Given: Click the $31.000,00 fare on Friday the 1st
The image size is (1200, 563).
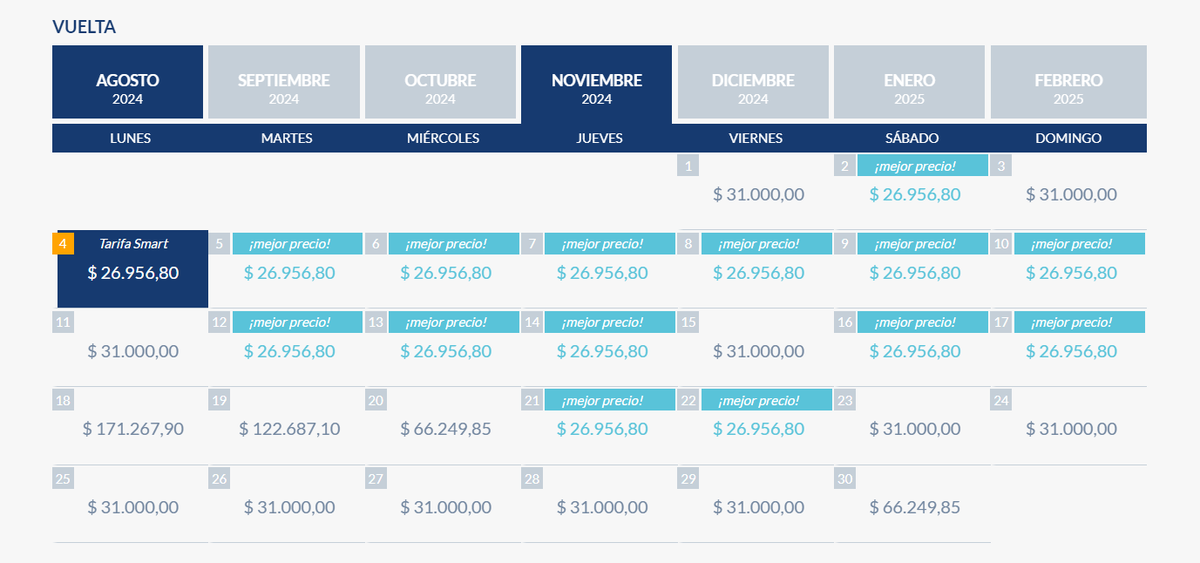Looking at the screenshot, I should [x=758, y=194].
